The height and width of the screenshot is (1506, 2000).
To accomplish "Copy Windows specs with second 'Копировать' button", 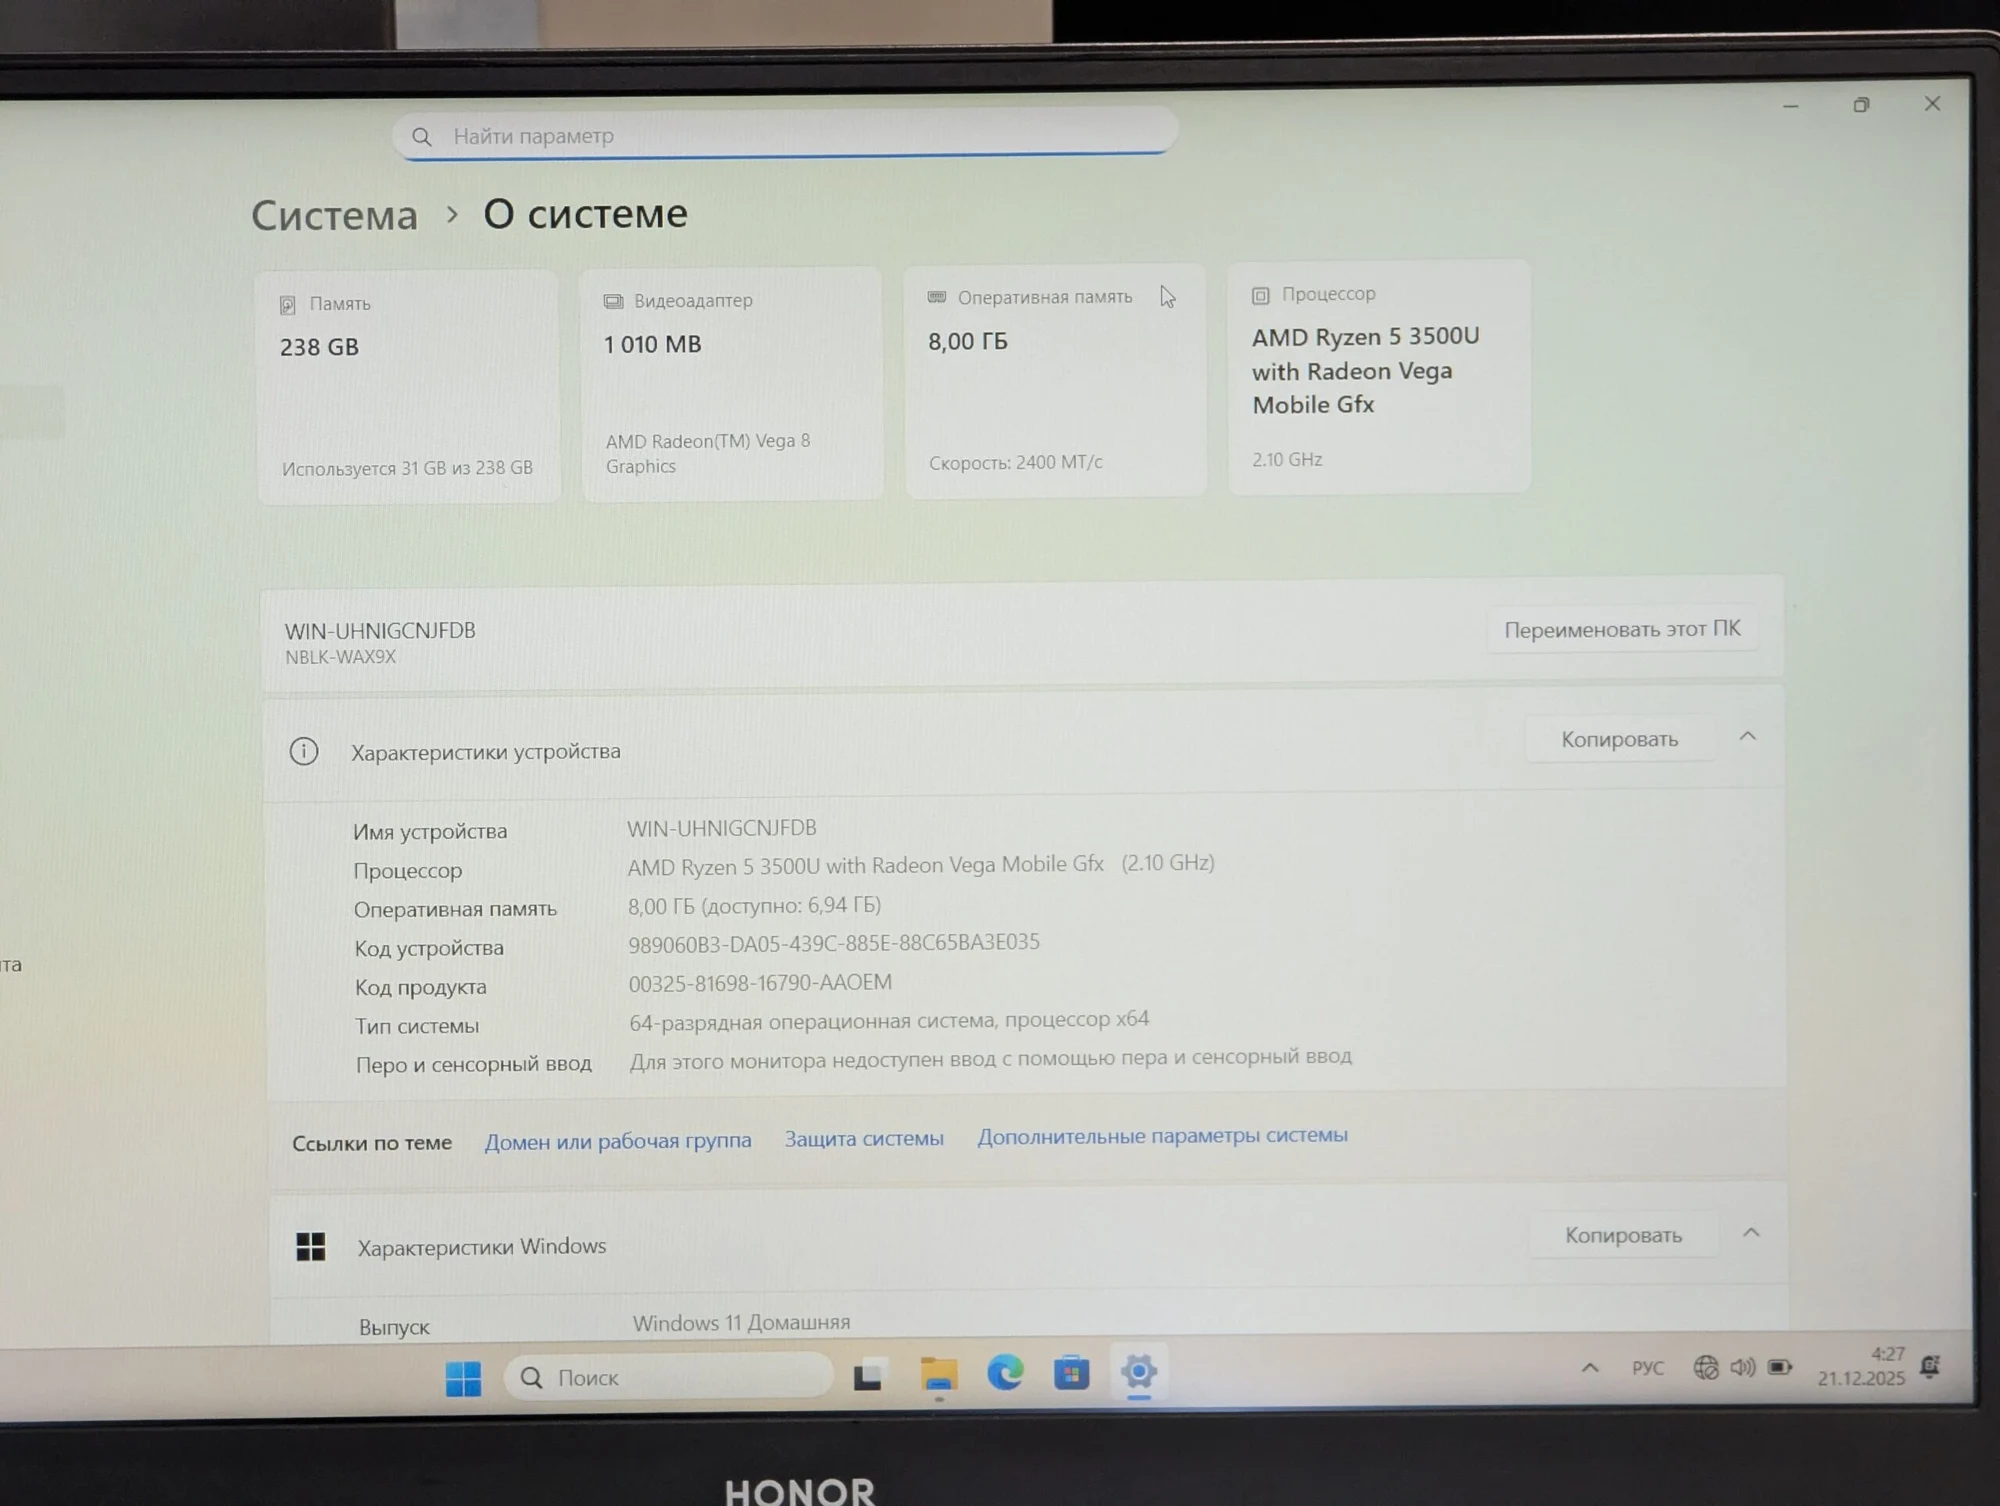I will coord(1623,1235).
